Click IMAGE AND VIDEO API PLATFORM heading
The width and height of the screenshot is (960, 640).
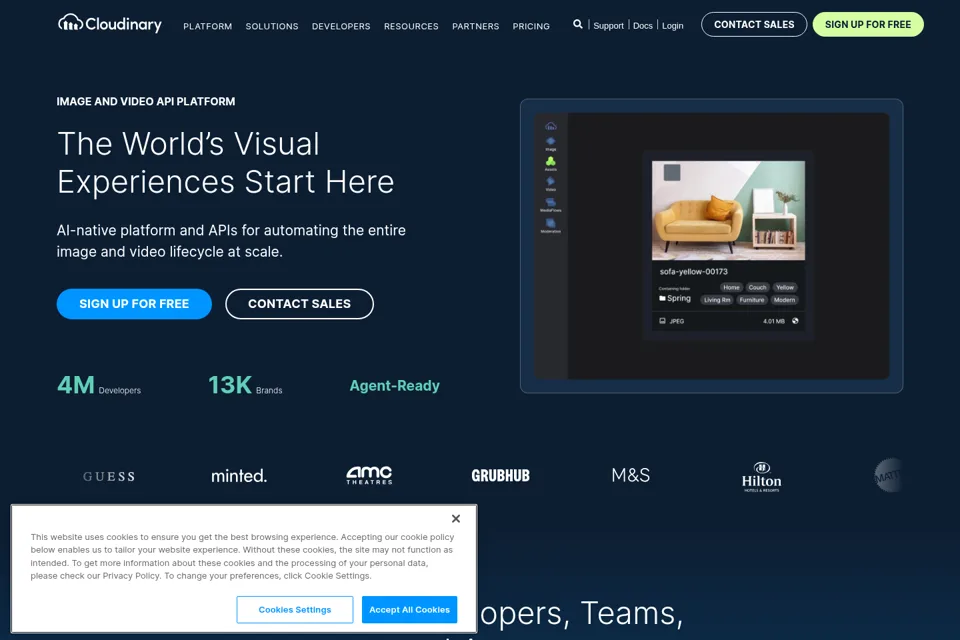[146, 102]
